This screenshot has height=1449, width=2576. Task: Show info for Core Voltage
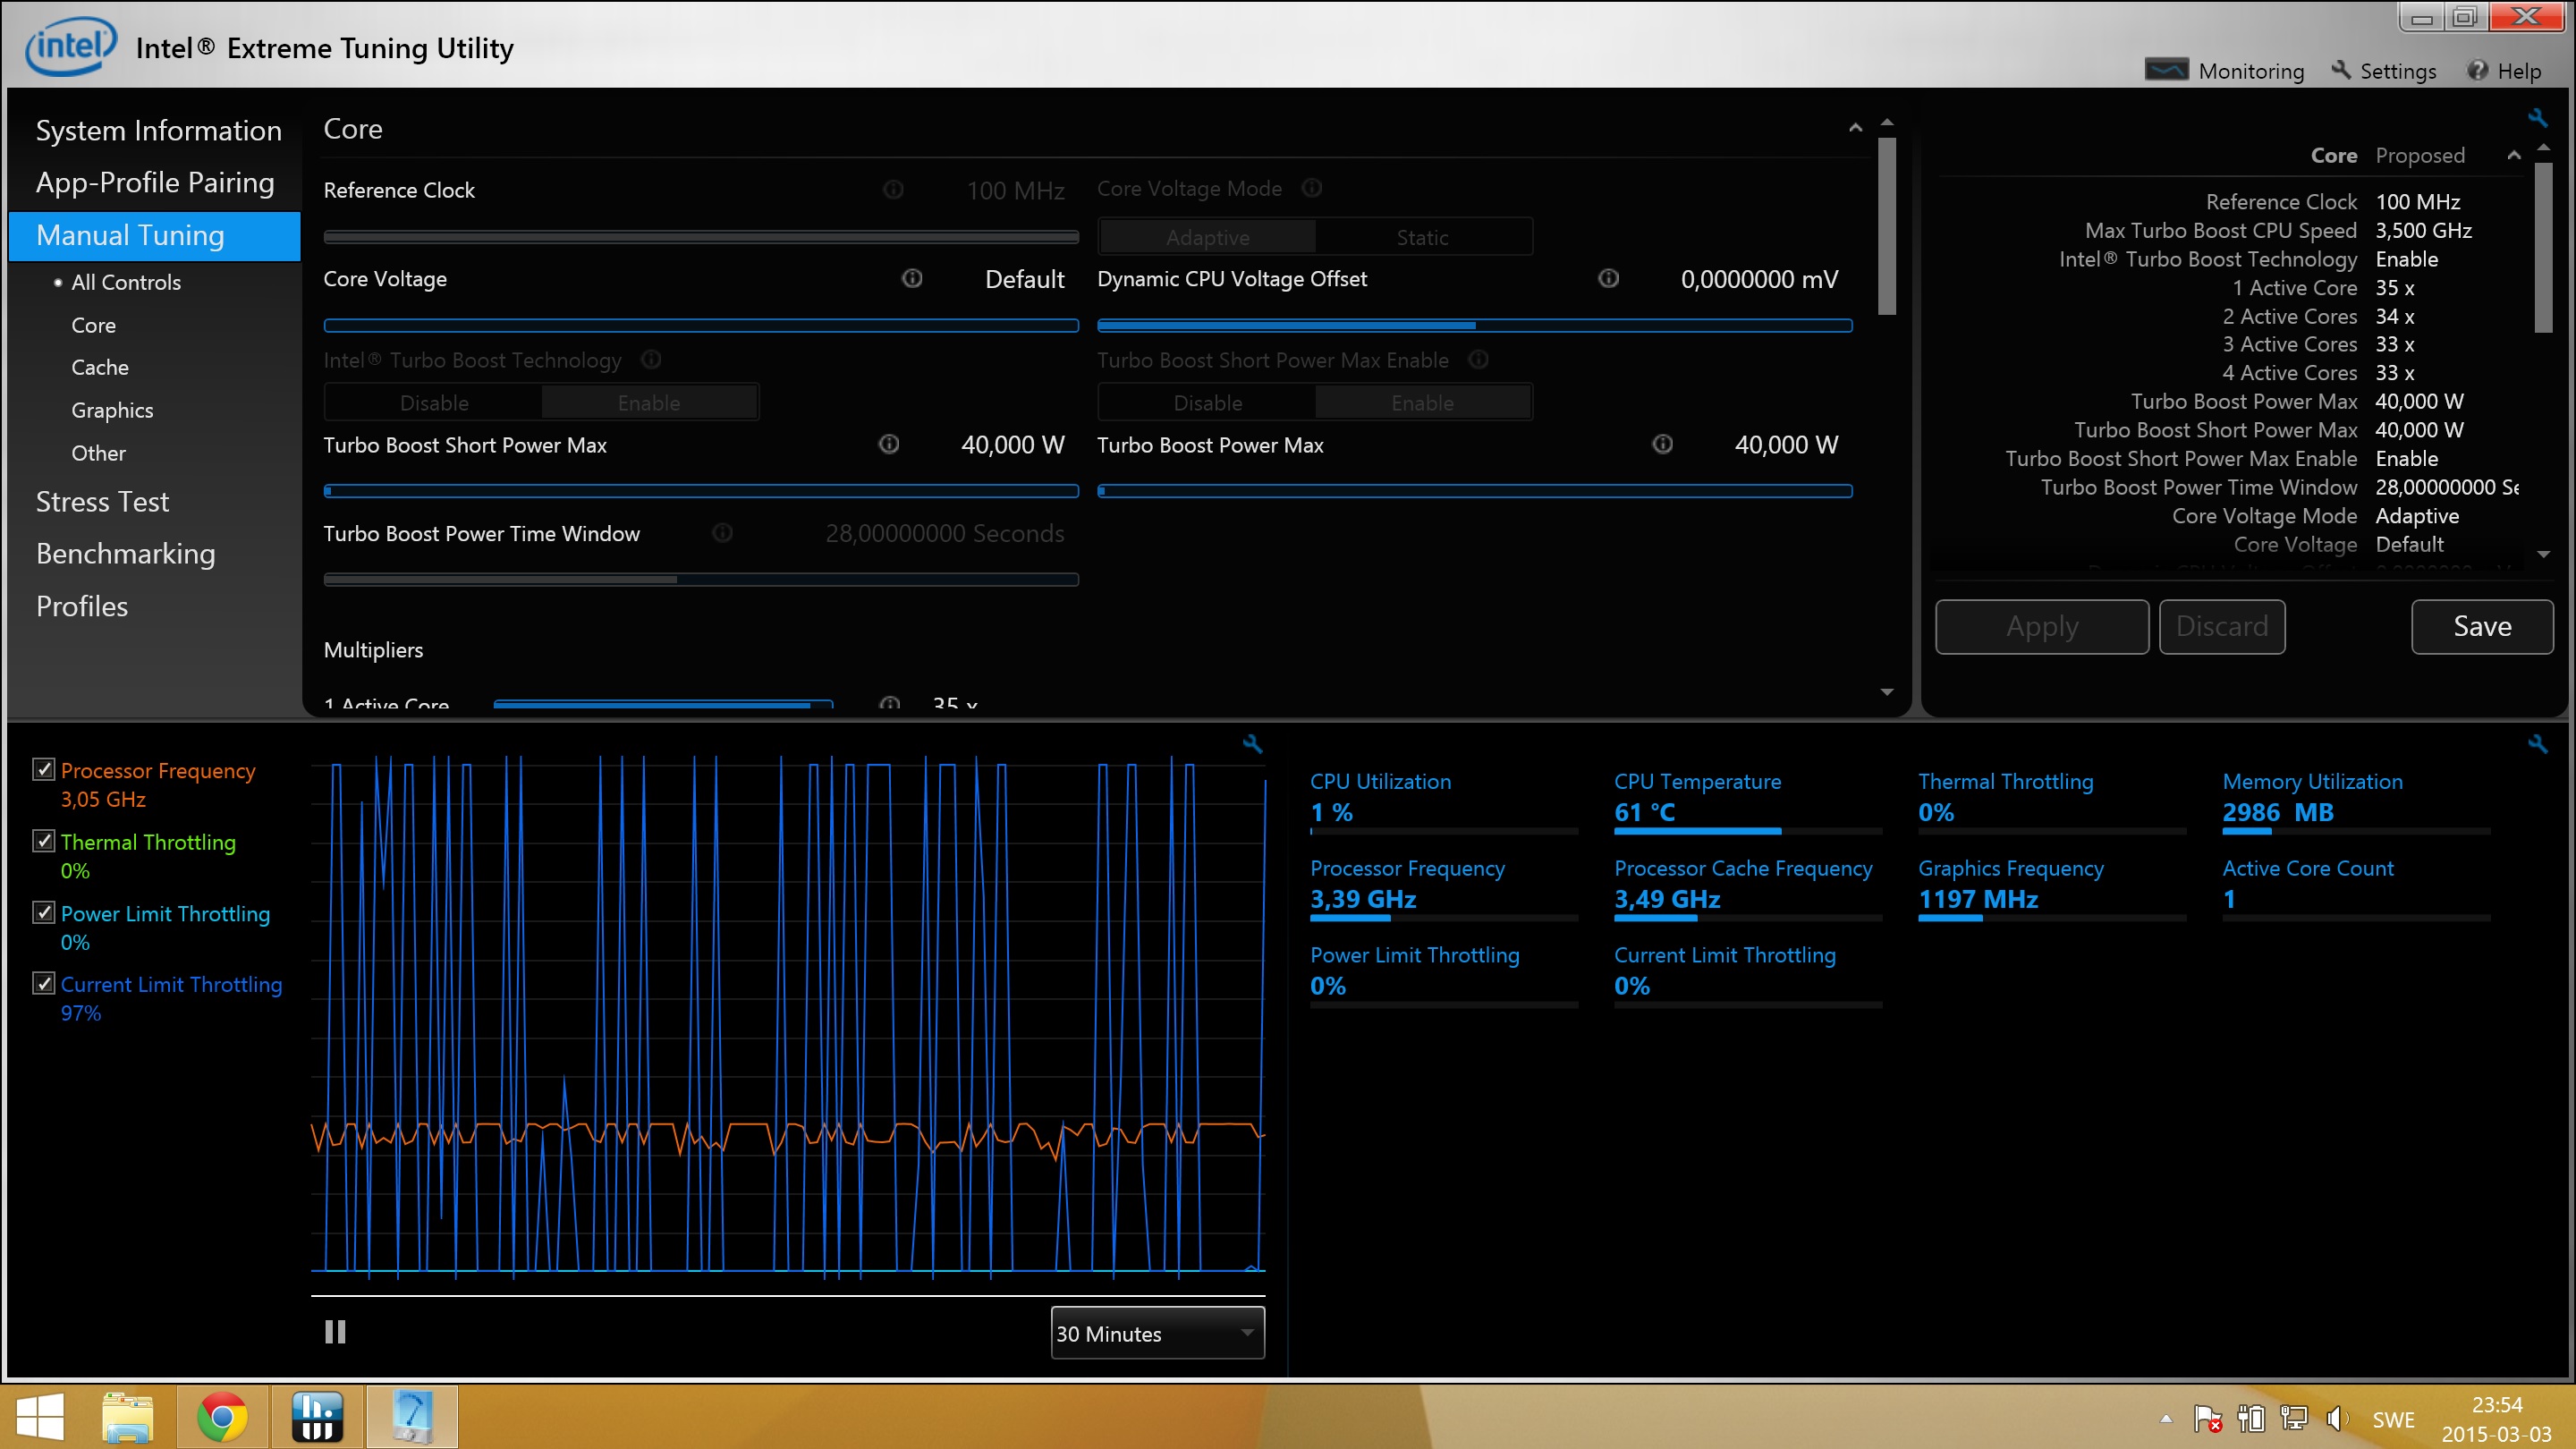point(912,278)
